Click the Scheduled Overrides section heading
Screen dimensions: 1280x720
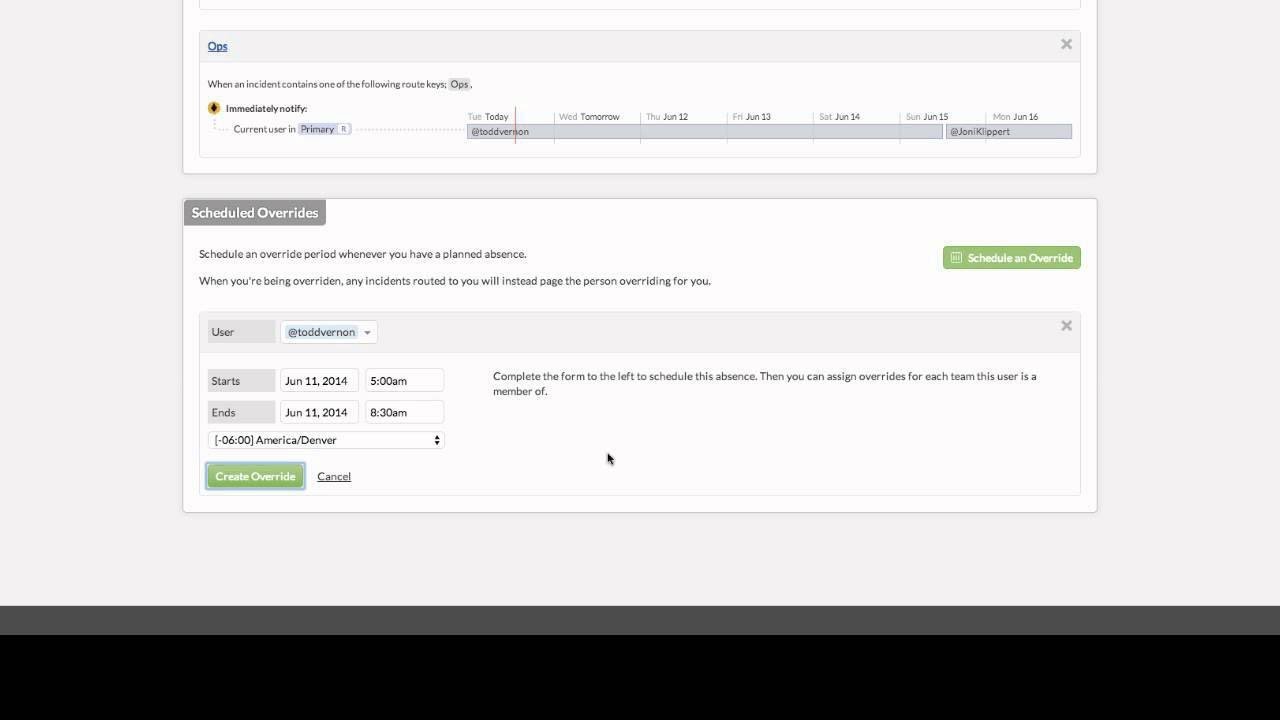(255, 213)
